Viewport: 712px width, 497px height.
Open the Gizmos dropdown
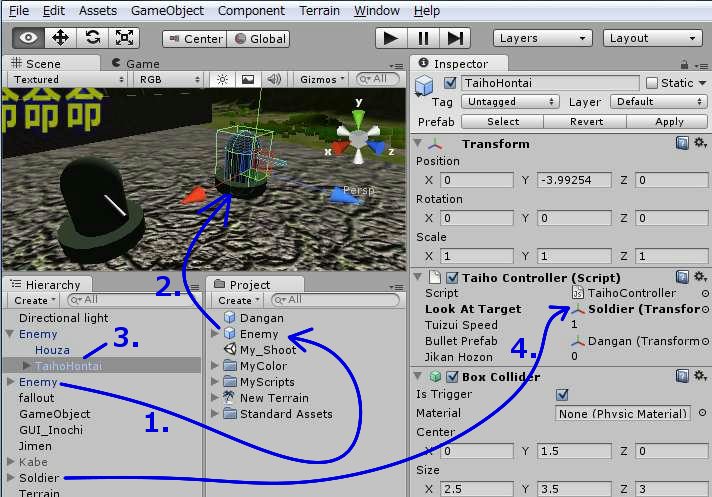[x=322, y=79]
